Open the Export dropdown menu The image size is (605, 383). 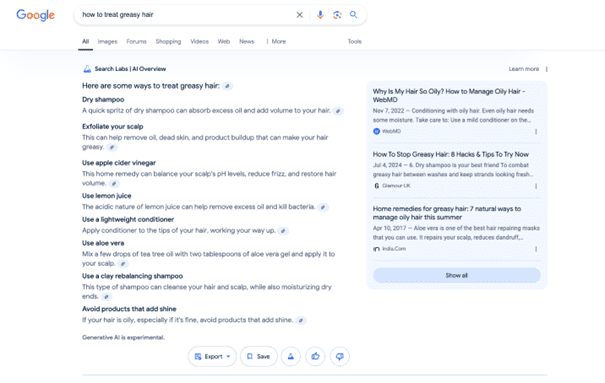tap(212, 356)
